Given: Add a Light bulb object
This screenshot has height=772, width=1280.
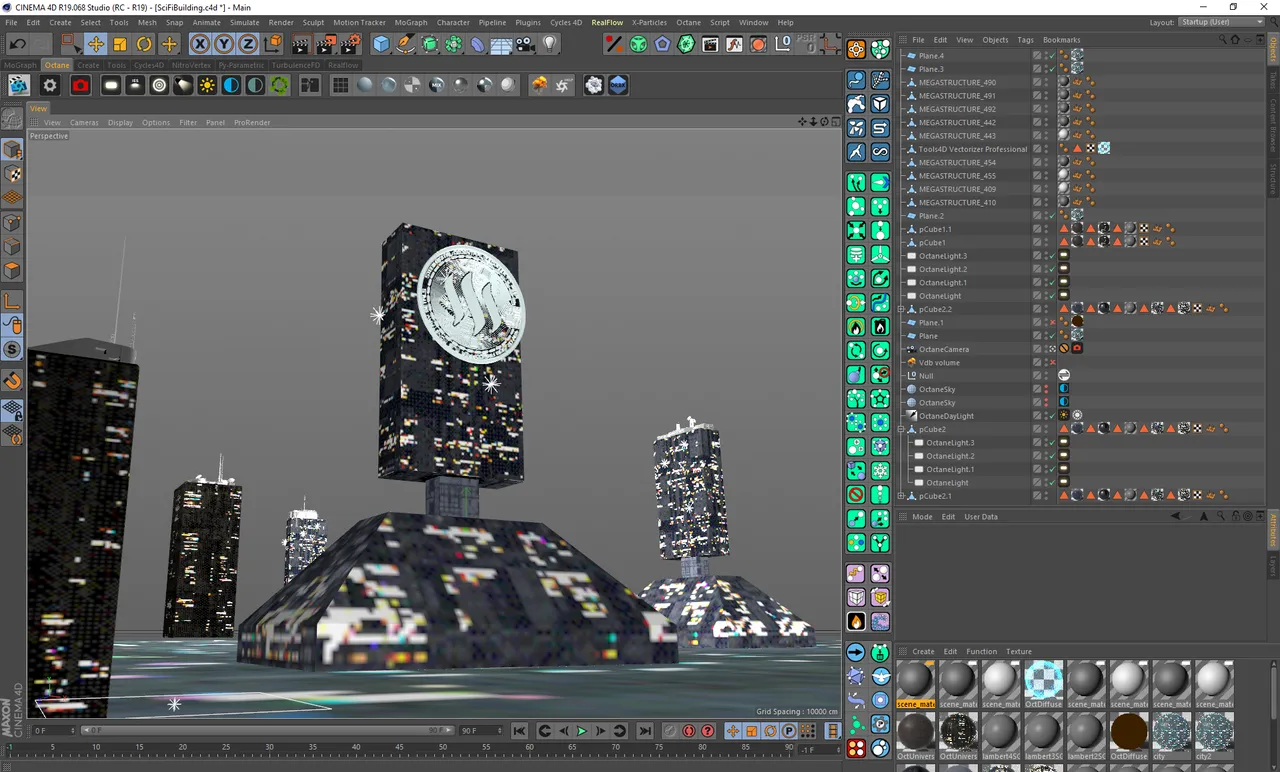Looking at the screenshot, I should click(x=550, y=44).
